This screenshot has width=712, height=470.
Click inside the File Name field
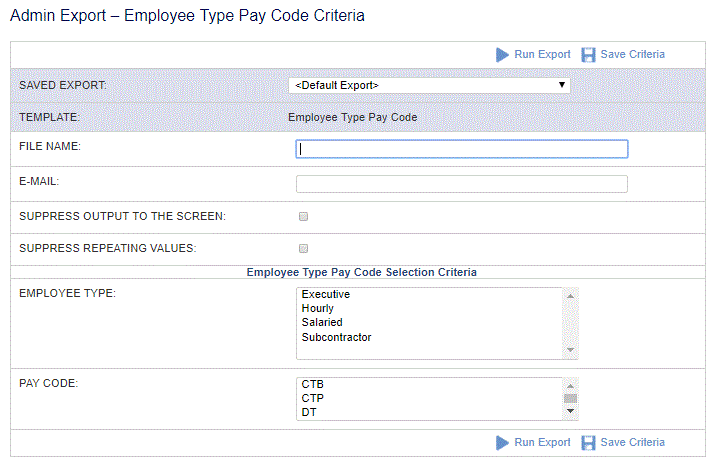pos(462,149)
